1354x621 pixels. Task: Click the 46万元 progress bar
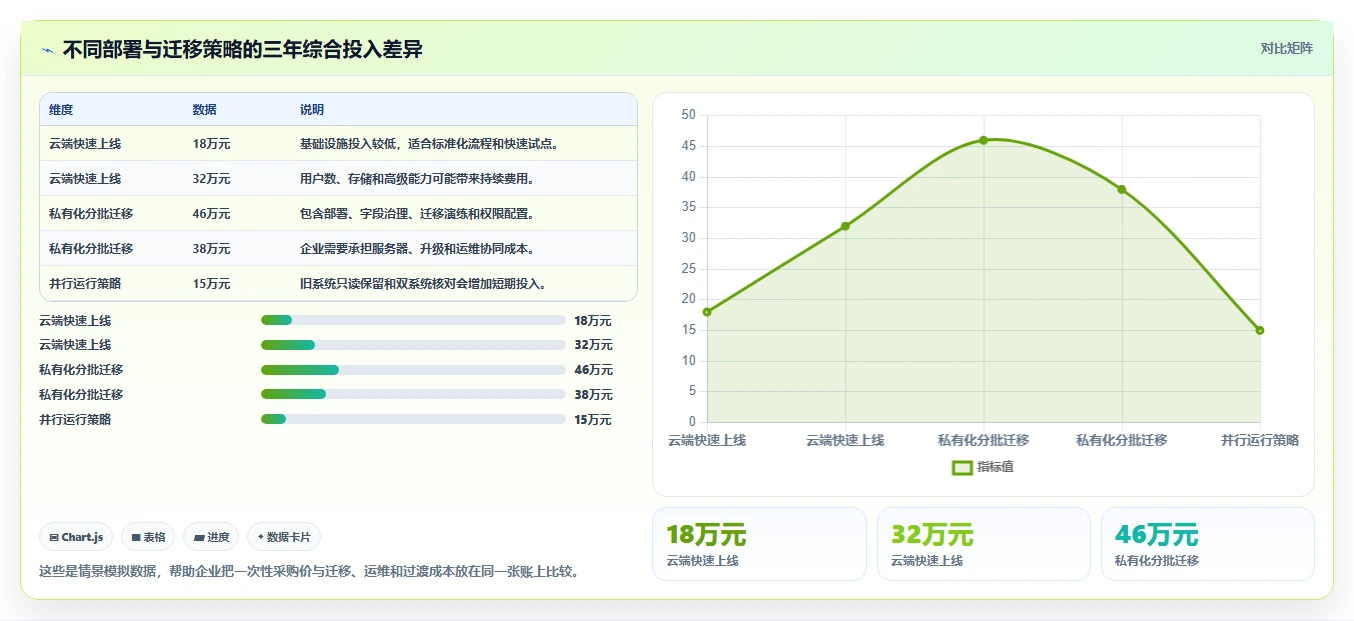coord(413,370)
